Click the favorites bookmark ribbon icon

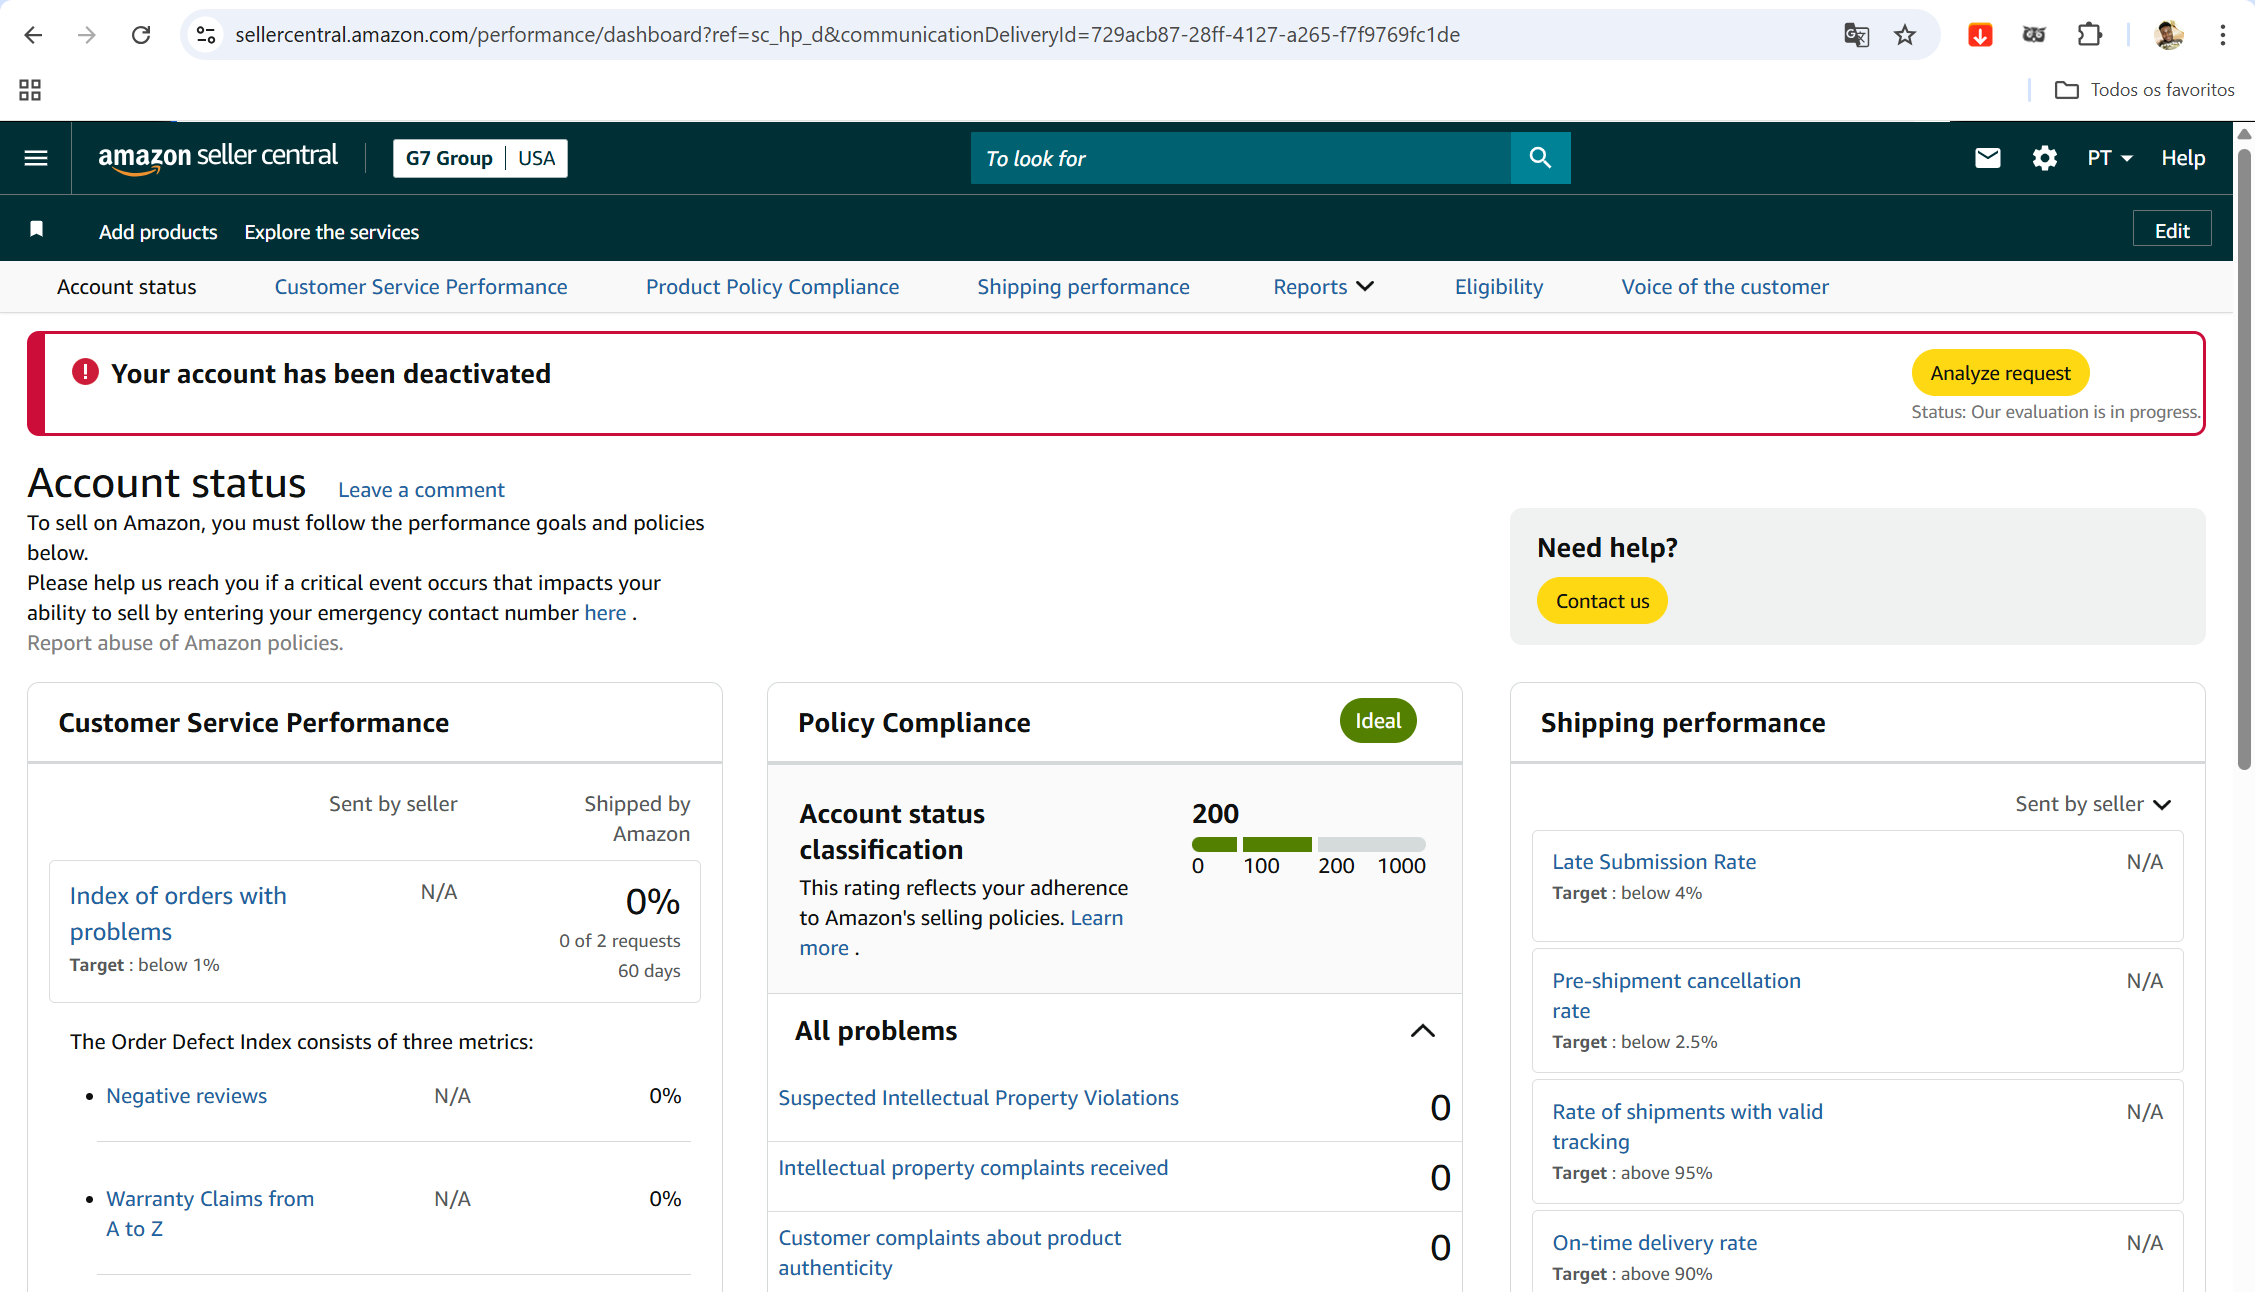point(37,230)
